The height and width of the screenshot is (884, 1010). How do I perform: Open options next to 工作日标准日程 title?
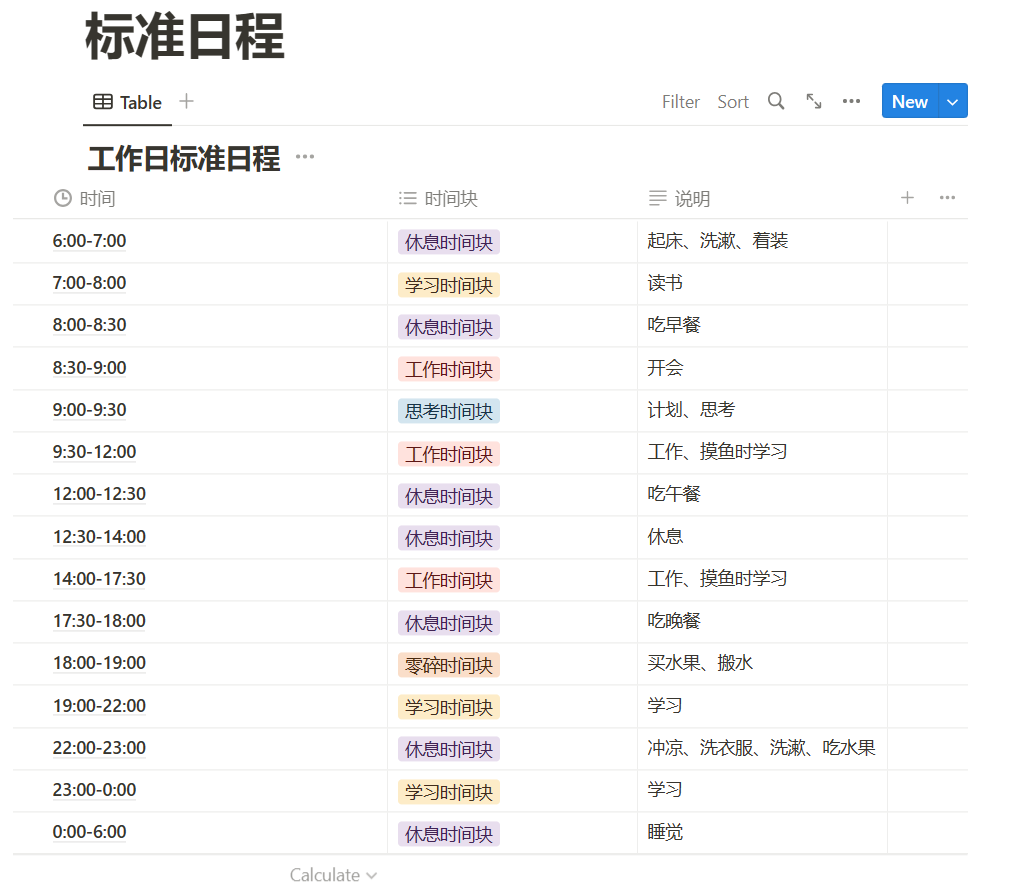coord(305,157)
